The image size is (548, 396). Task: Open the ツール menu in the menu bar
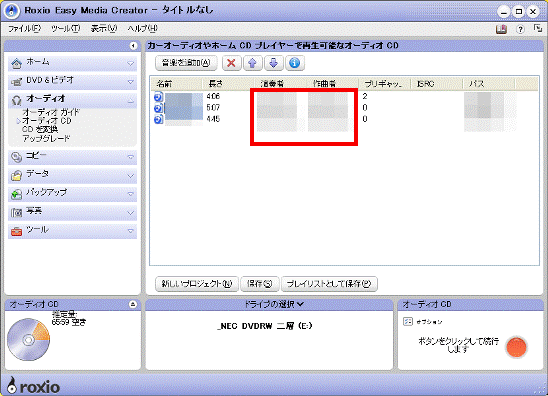click(x=65, y=29)
